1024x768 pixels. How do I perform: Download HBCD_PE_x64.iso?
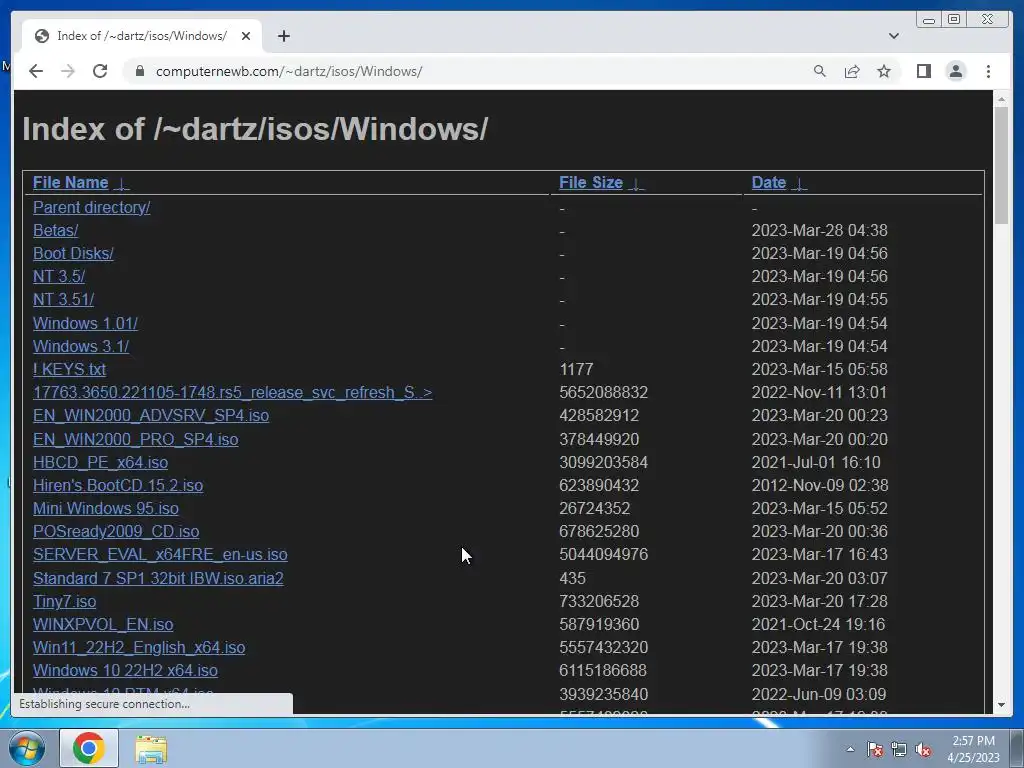tap(101, 462)
